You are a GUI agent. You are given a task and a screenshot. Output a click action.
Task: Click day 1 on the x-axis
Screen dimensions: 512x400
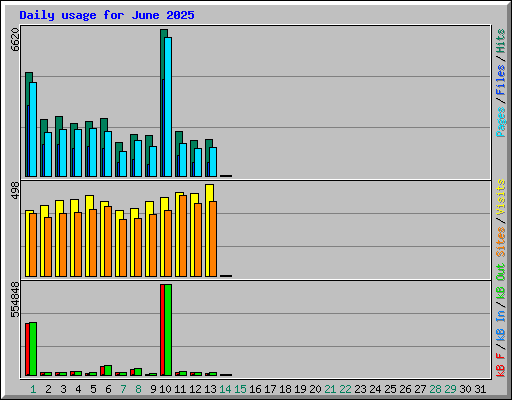33,389
